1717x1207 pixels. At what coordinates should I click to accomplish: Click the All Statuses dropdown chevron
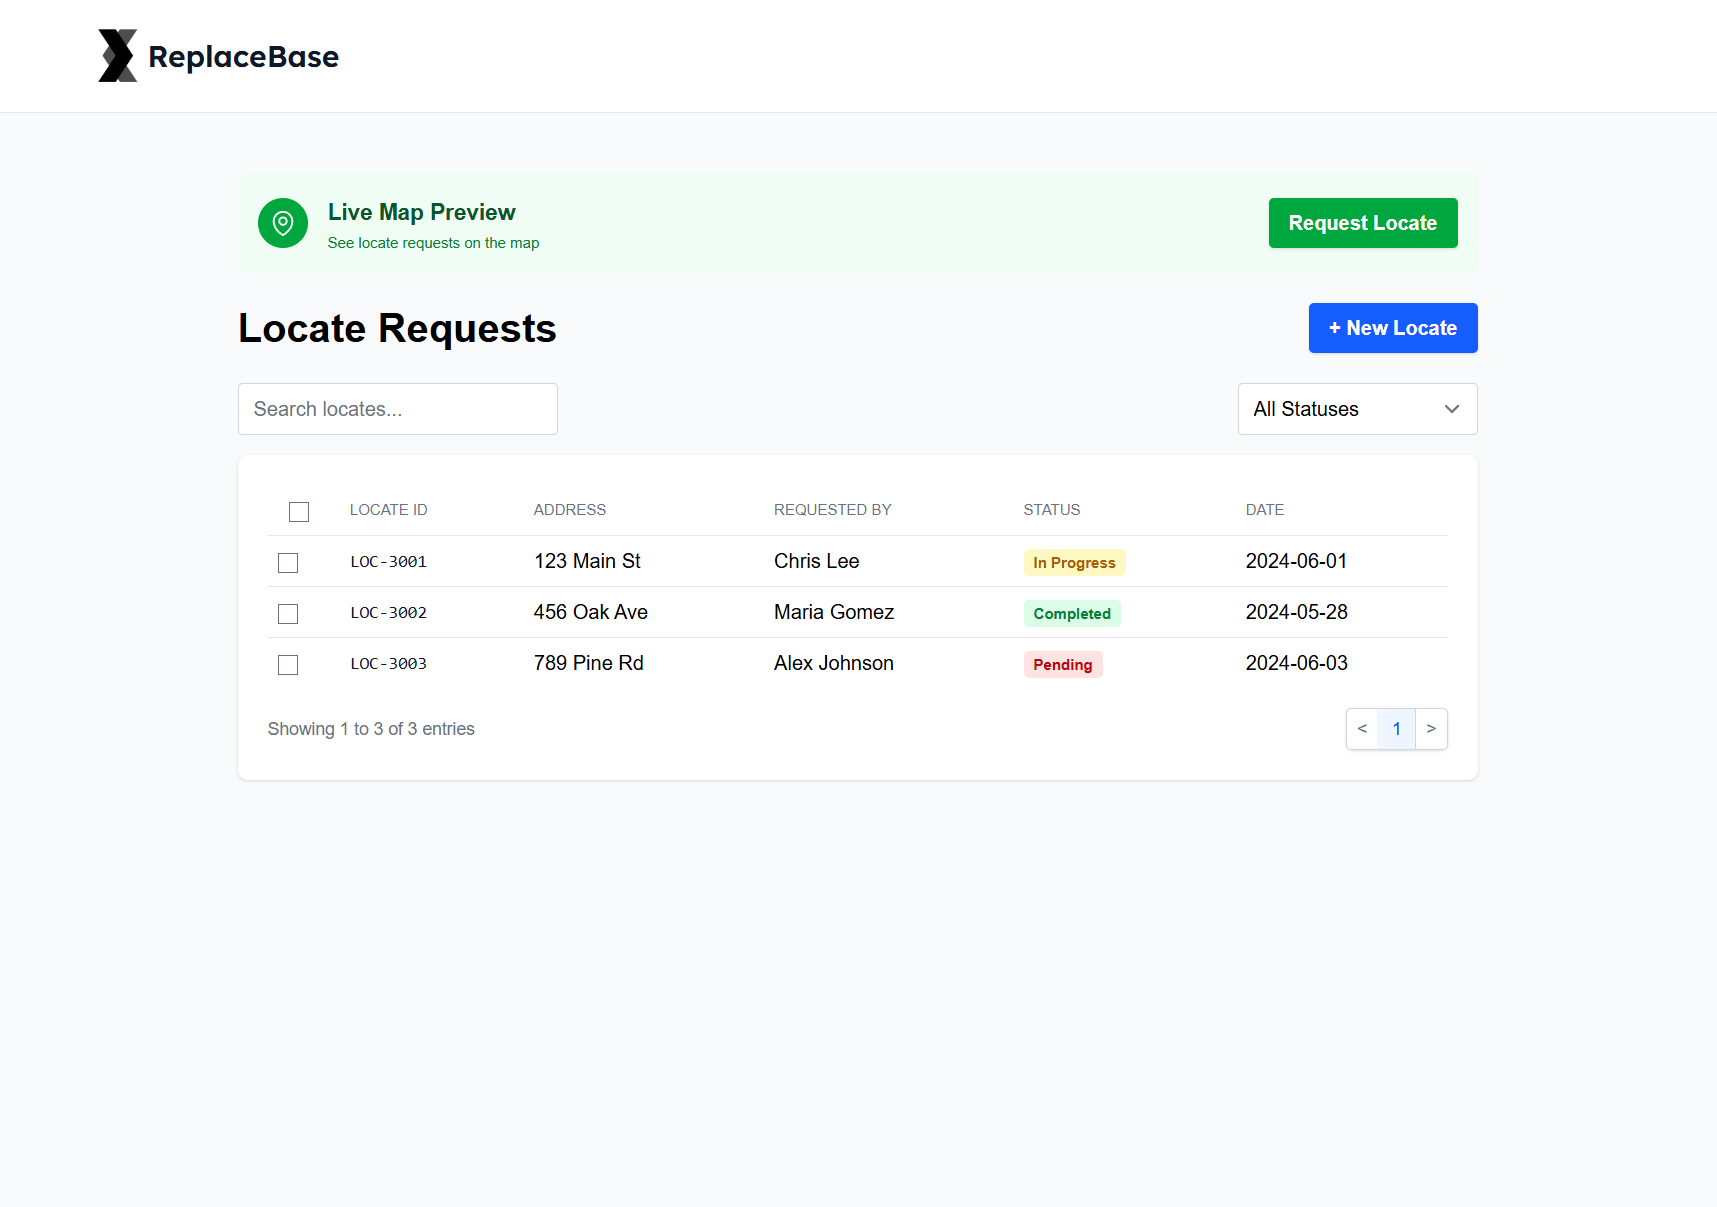(1452, 409)
